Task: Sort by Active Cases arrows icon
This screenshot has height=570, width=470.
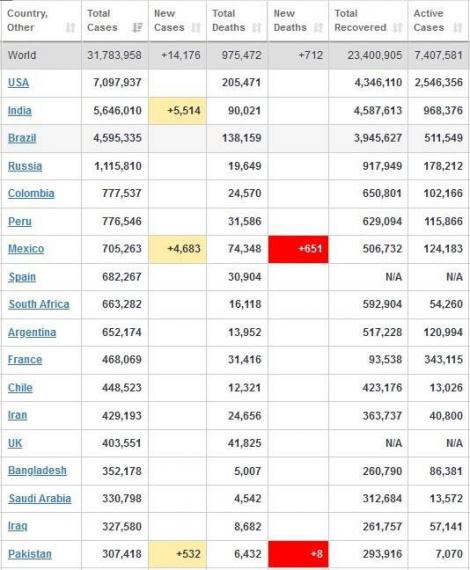Action: pos(458,28)
